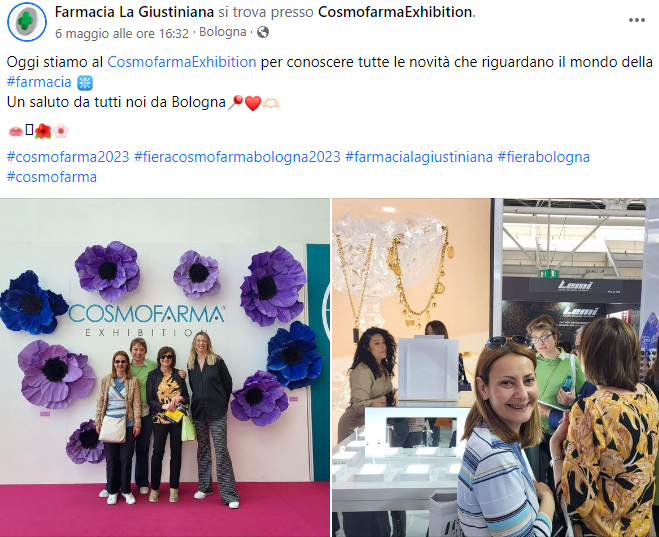This screenshot has height=537, width=659.
Task: Open the Farmacia La Giustiniana page name
Action: point(134,12)
